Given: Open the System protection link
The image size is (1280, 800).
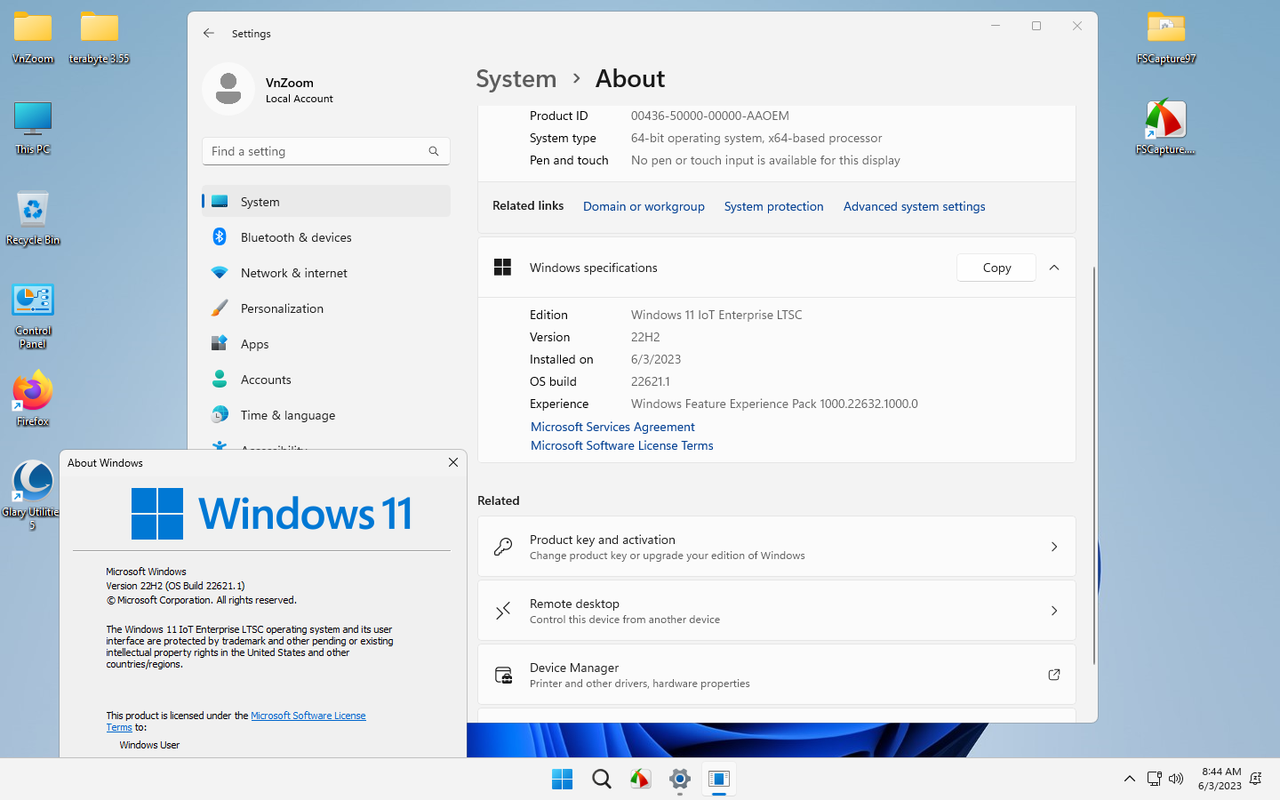Looking at the screenshot, I should tap(774, 206).
